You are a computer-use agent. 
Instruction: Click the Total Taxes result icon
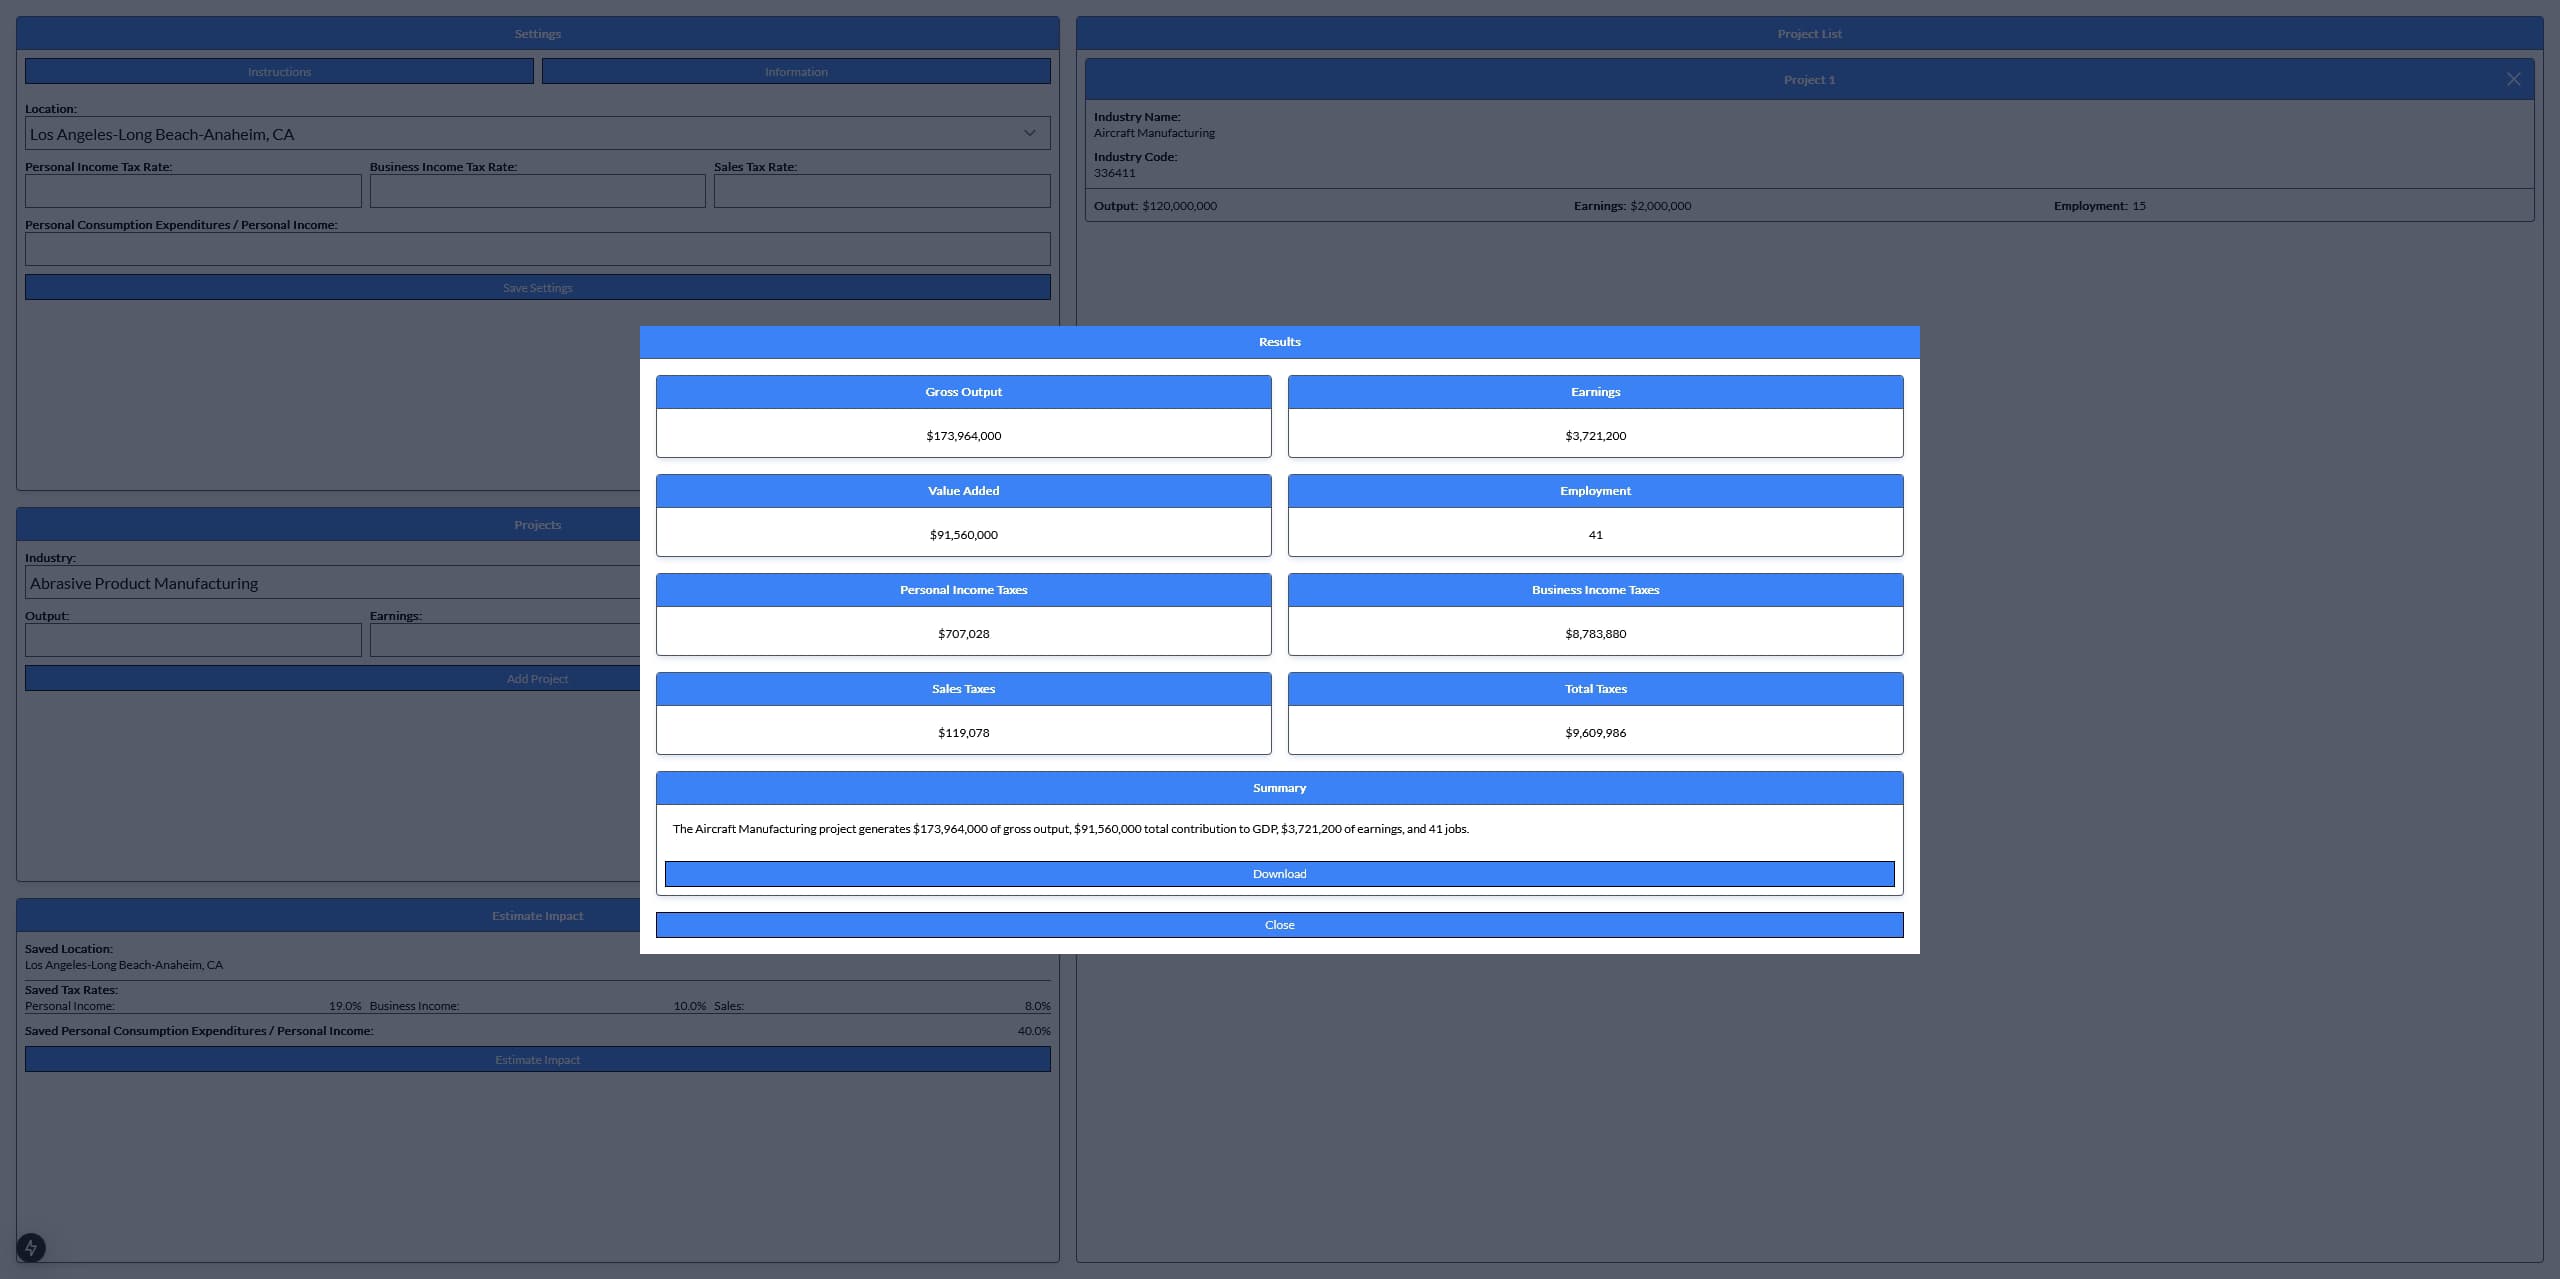1595,712
